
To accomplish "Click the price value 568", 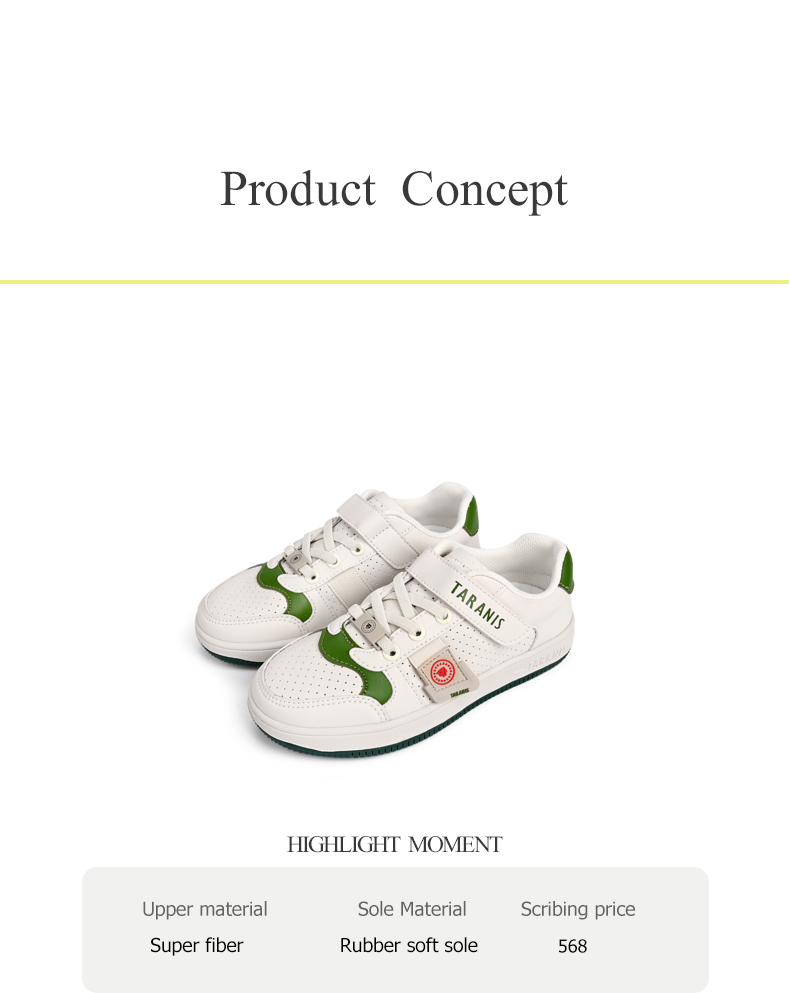I will pos(573,946).
